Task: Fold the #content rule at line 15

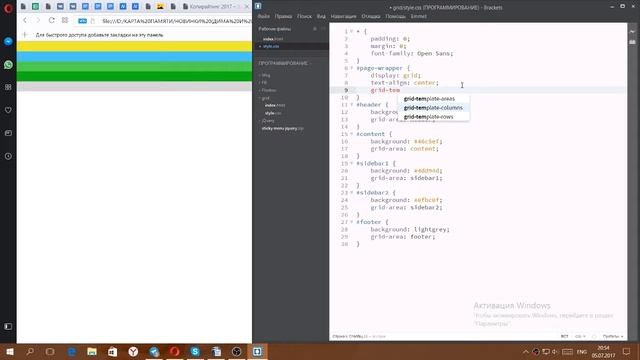Action: [x=351, y=134]
